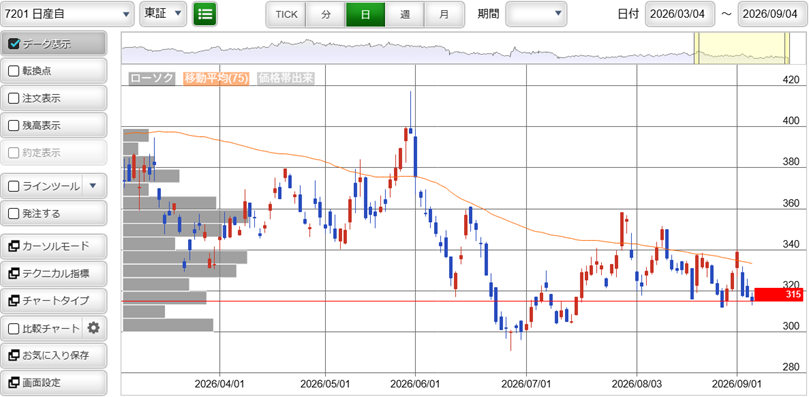The width and height of the screenshot is (809, 397).
Task: Expand the ラインツール dropdown arrow
Action: pos(93,186)
